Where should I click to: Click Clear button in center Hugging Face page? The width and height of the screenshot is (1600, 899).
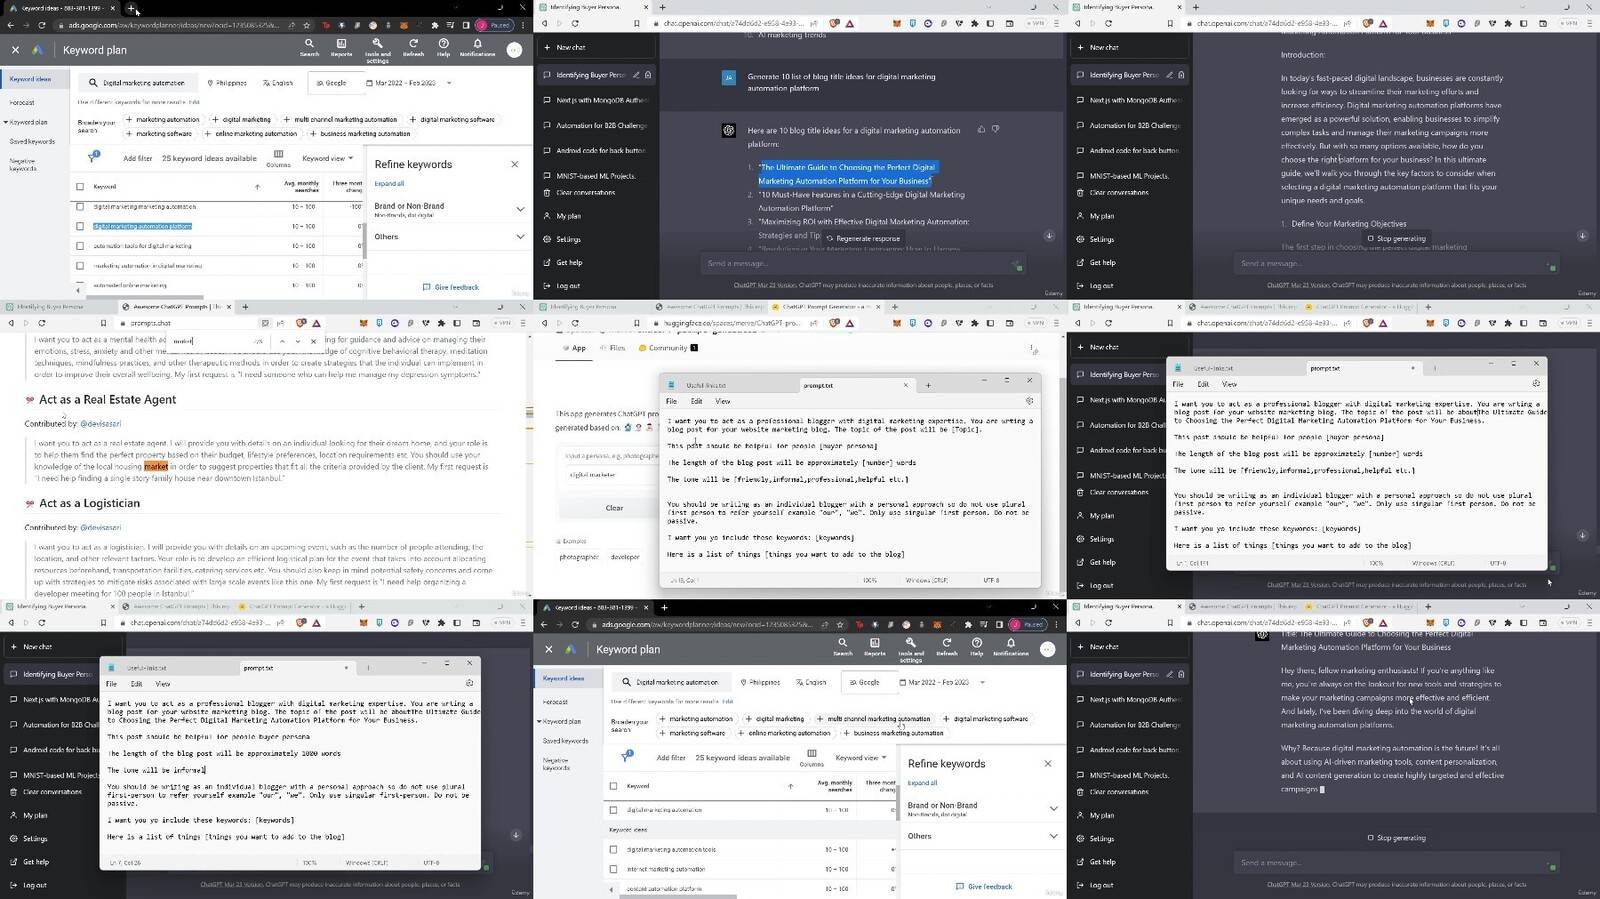tap(614, 508)
